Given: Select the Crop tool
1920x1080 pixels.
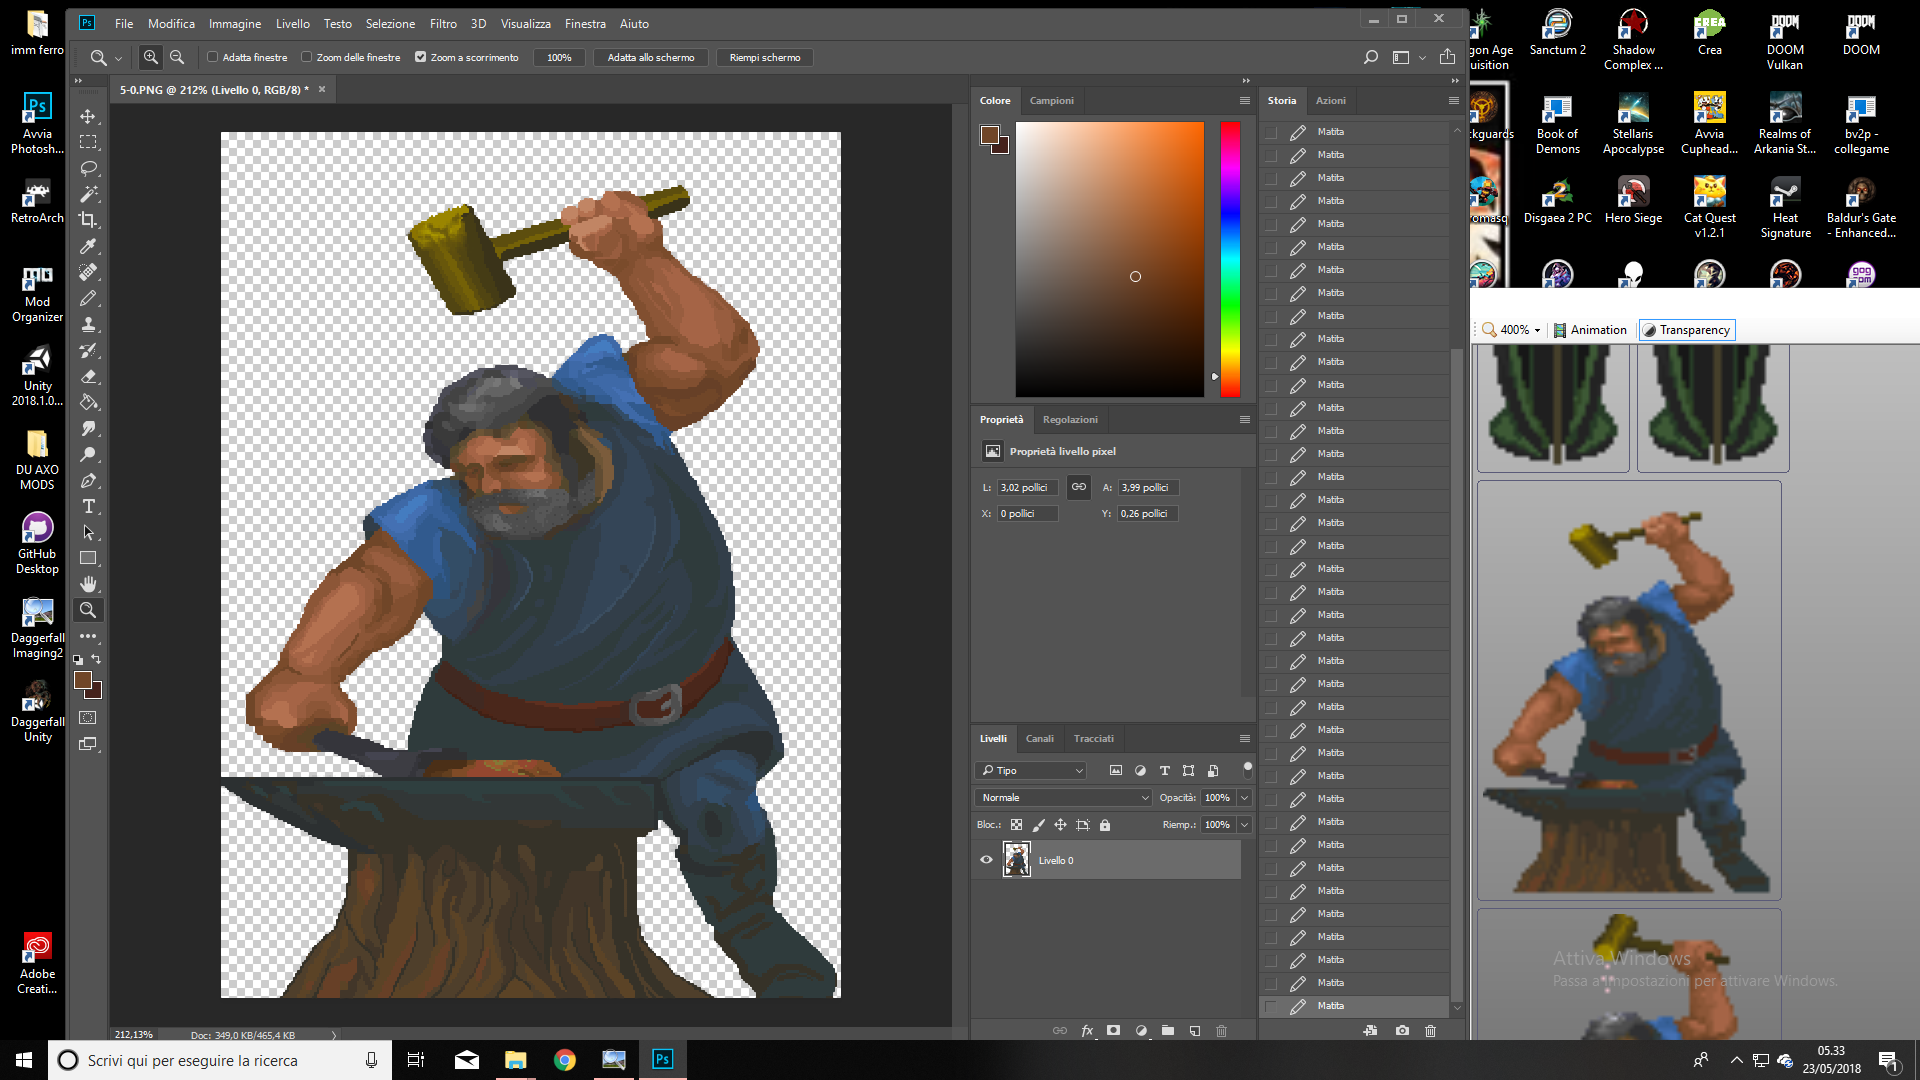Looking at the screenshot, I should 88,220.
